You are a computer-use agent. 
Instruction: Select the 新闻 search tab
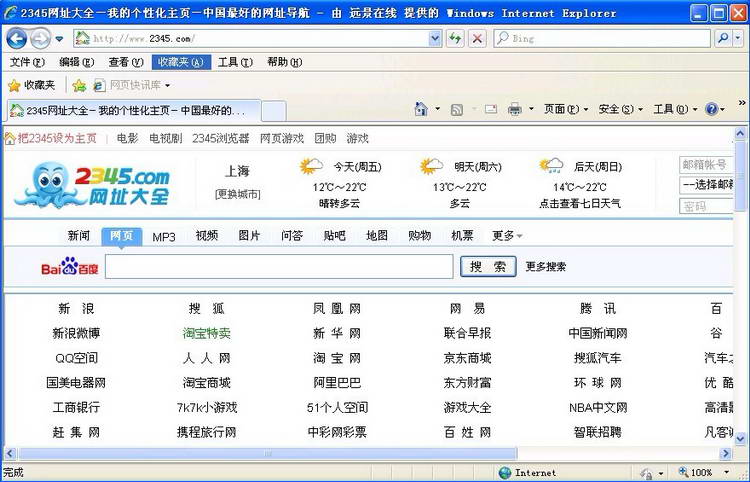pyautogui.click(x=78, y=236)
